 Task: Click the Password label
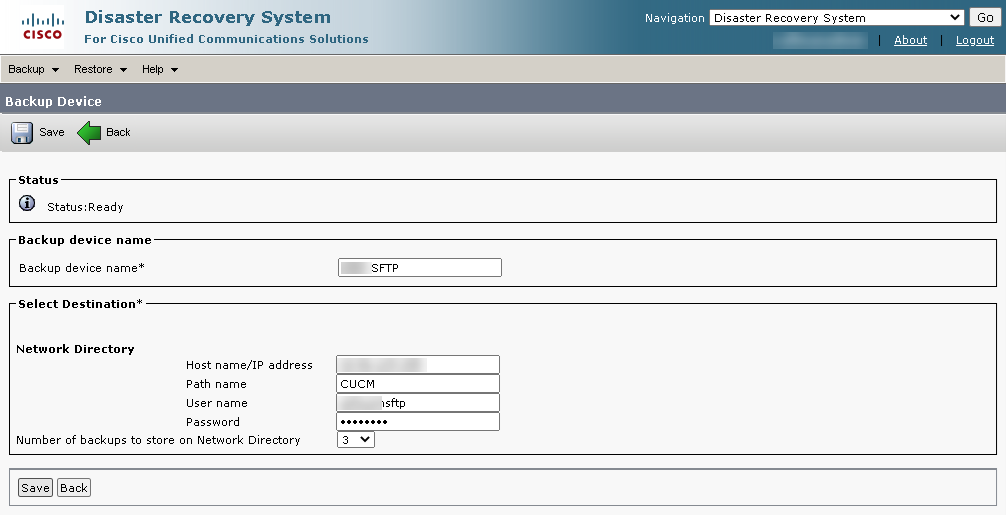213,422
